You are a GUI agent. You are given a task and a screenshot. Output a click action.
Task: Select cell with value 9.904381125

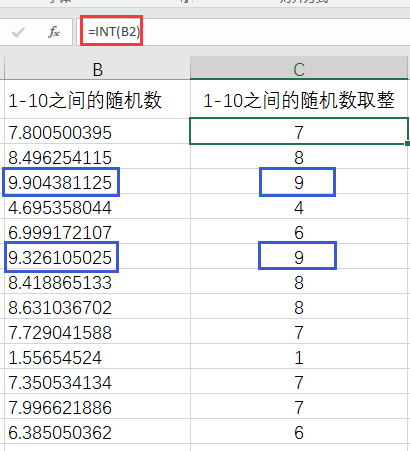click(x=97, y=182)
